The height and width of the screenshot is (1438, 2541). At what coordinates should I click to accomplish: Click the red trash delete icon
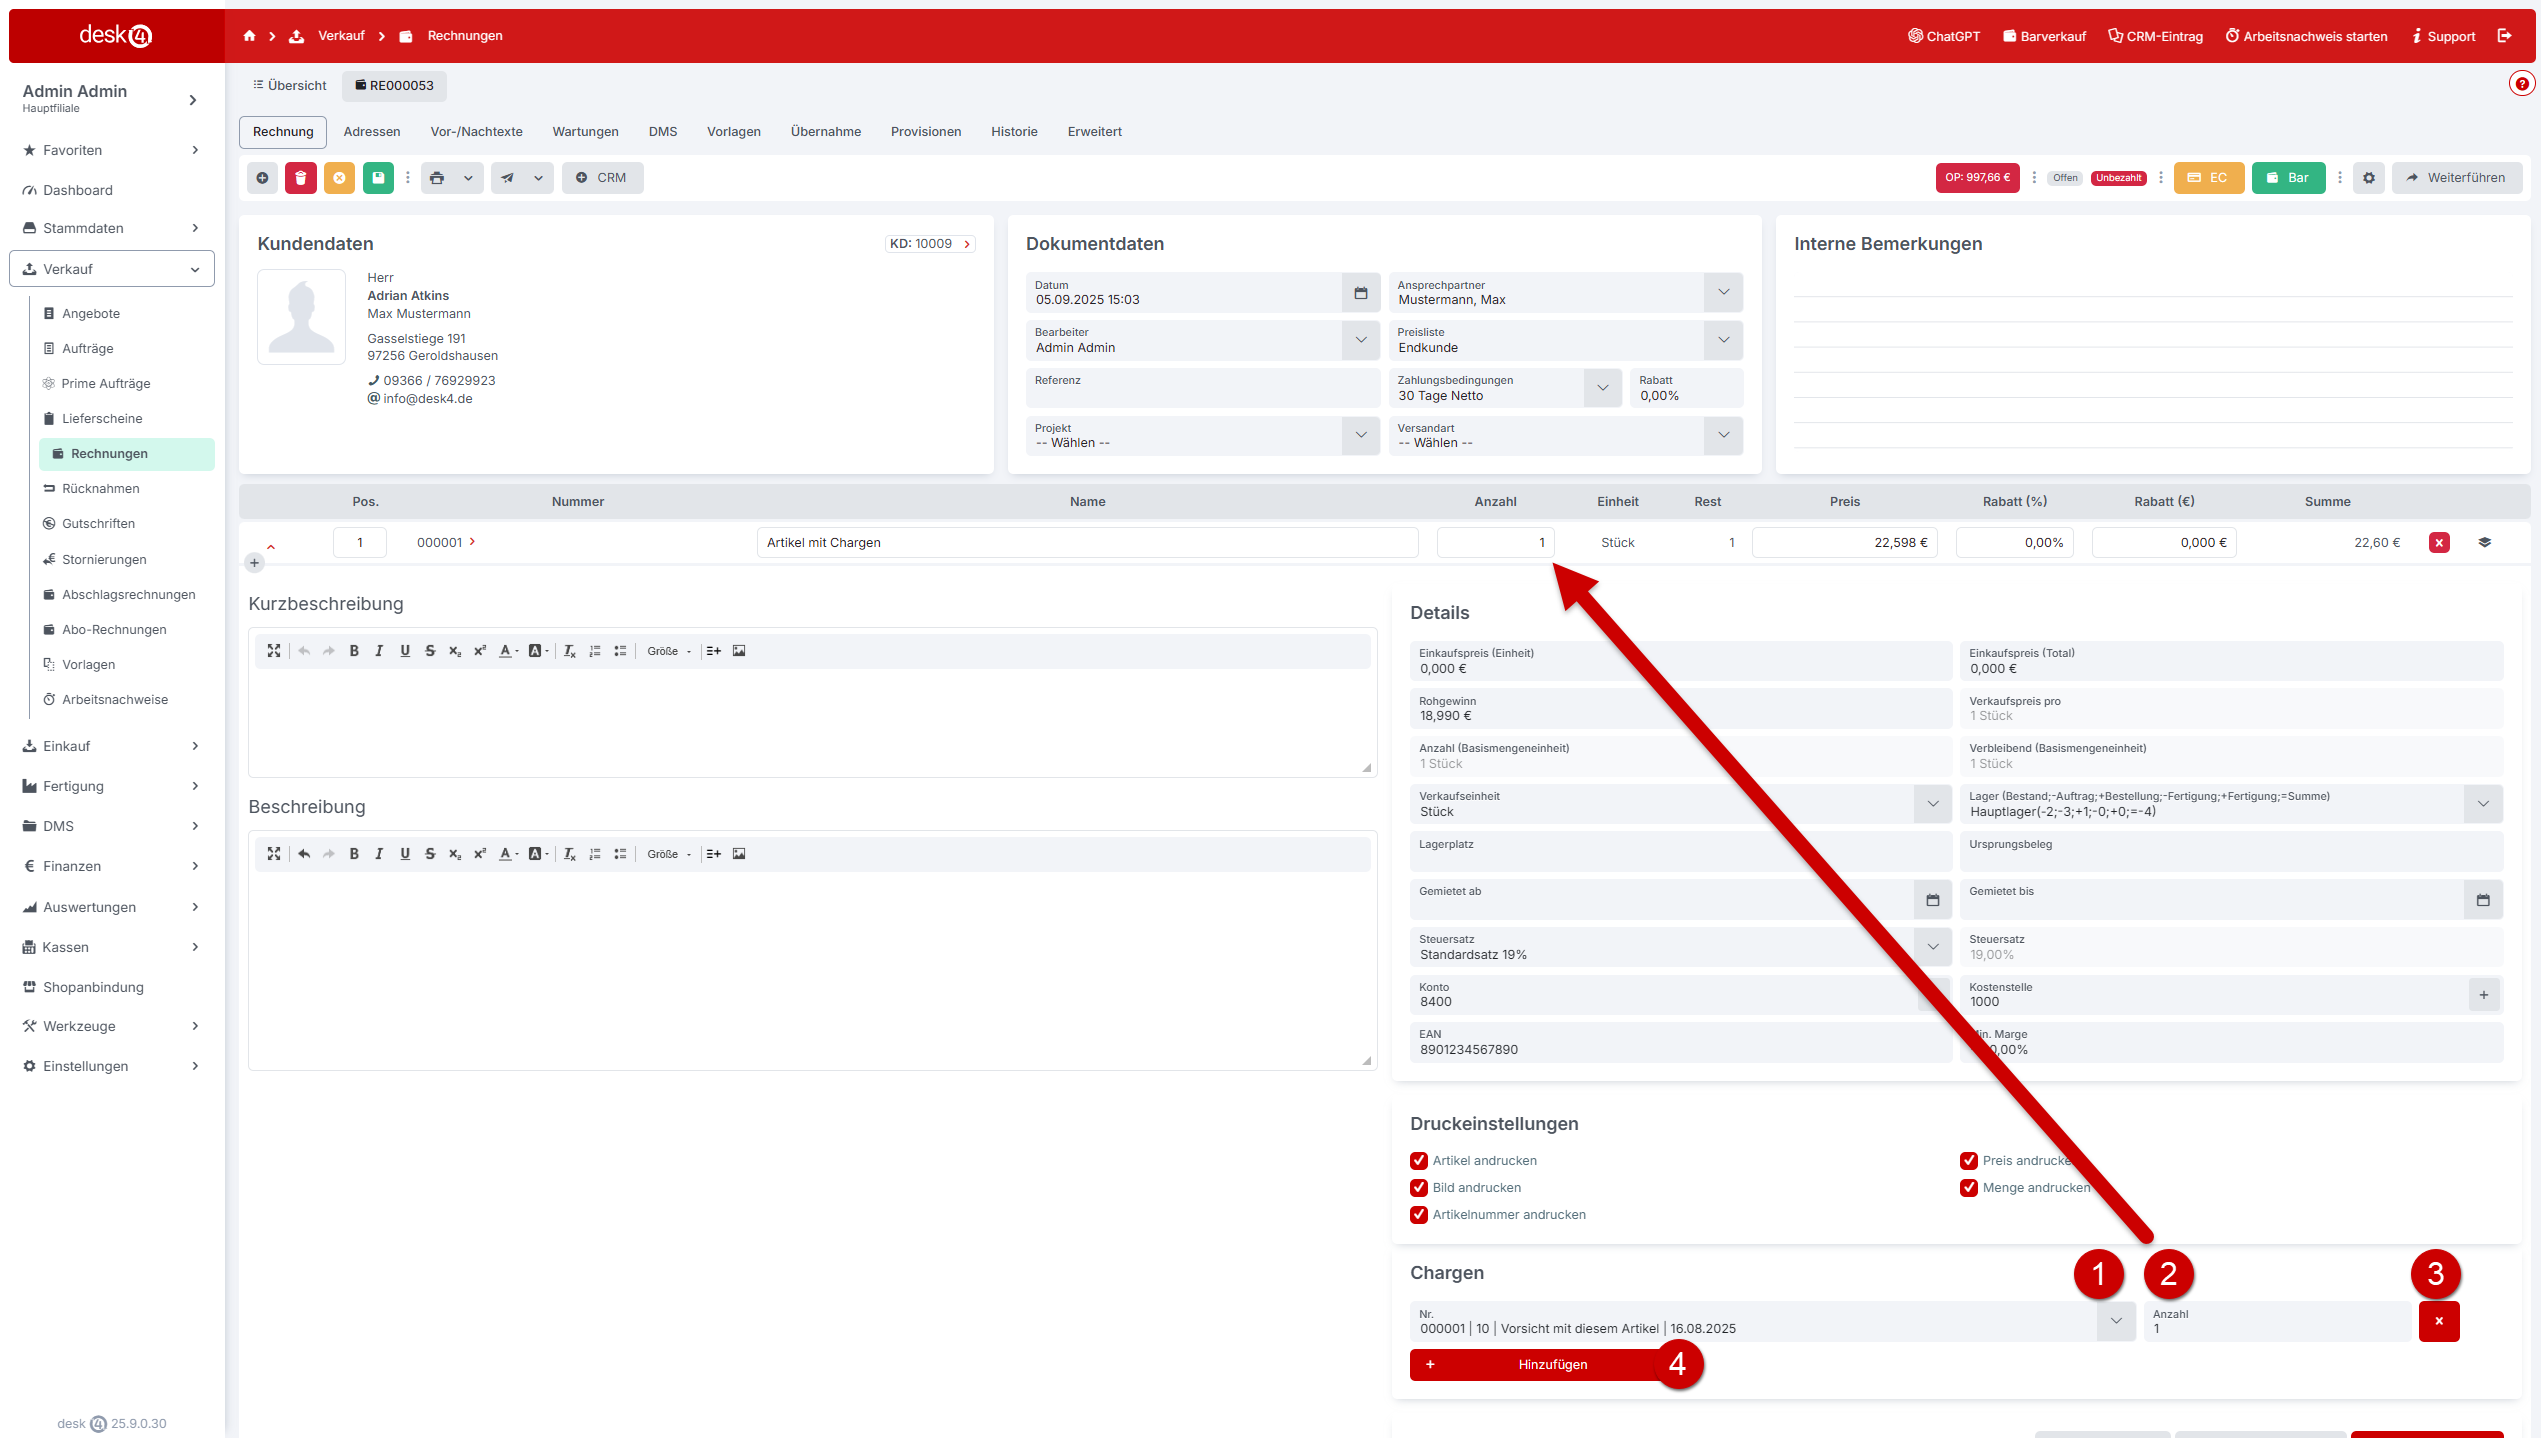pos(300,178)
